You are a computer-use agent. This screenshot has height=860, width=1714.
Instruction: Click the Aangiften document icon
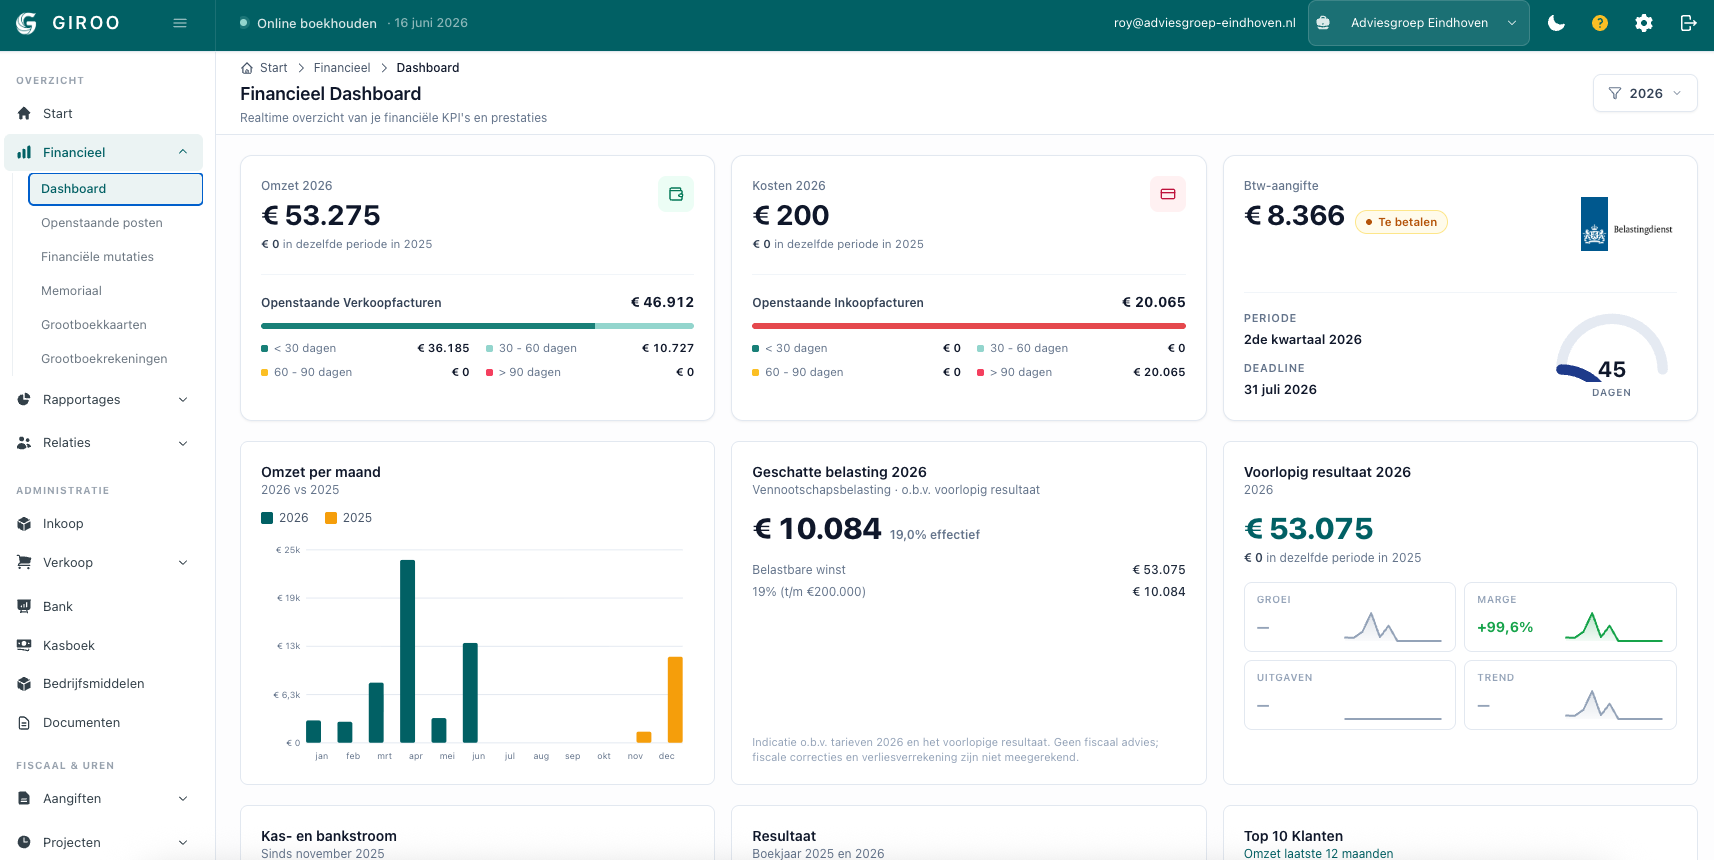pyautogui.click(x=24, y=799)
